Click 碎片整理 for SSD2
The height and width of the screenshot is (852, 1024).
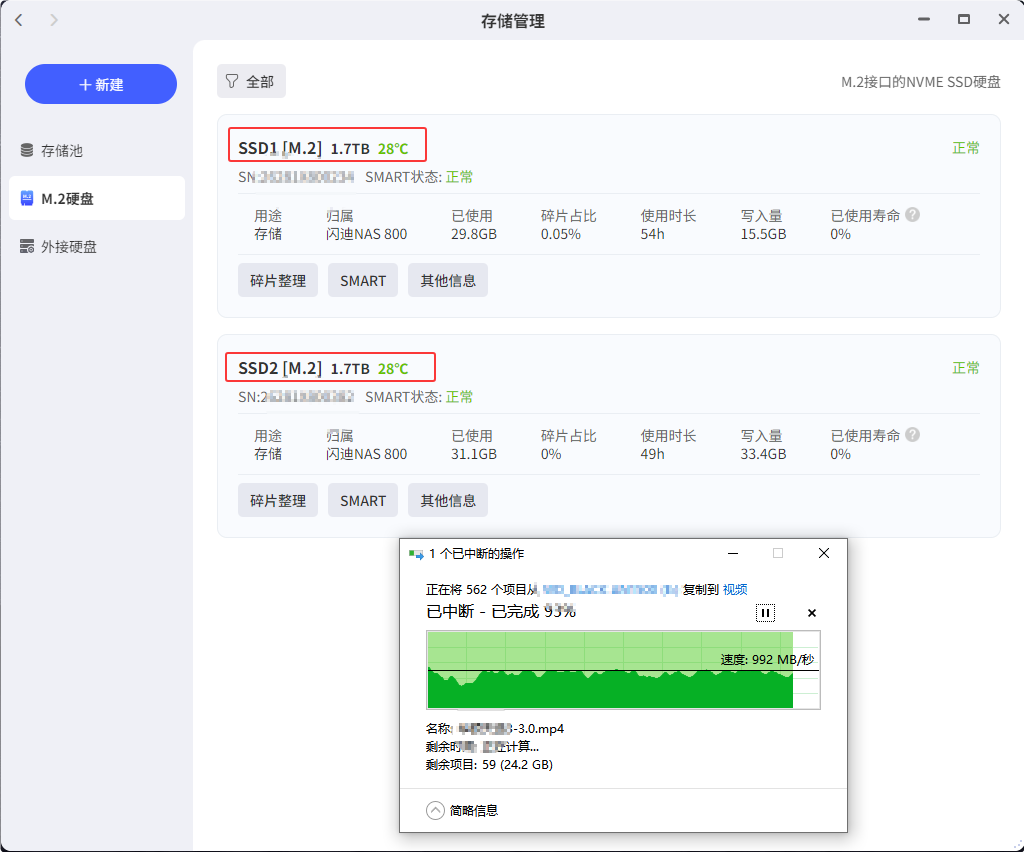point(278,501)
